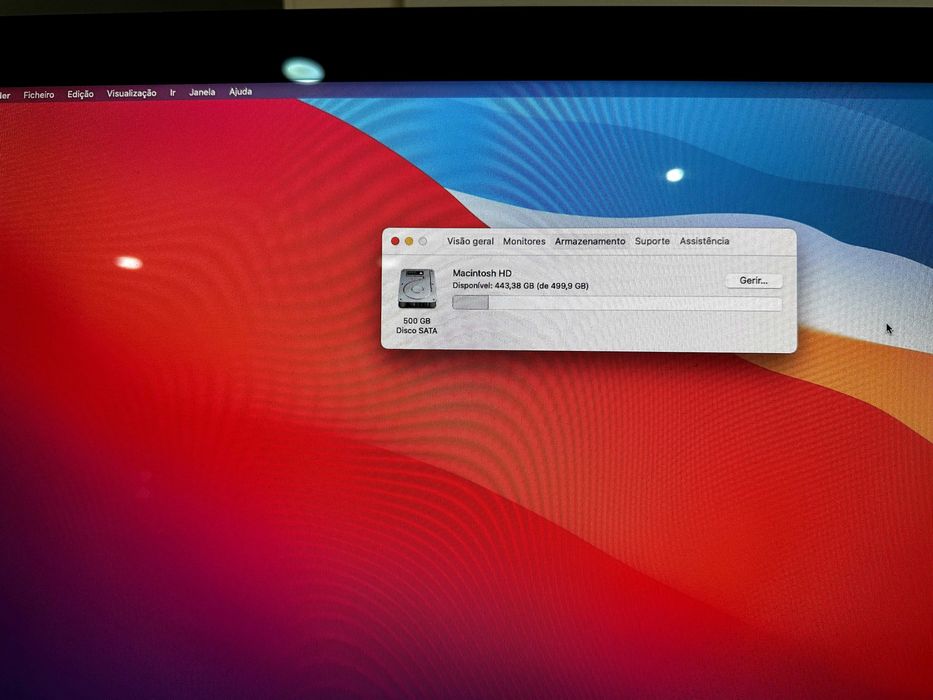This screenshot has height=700, width=933.
Task: Switch to the Visão geral tab
Action: 470,241
